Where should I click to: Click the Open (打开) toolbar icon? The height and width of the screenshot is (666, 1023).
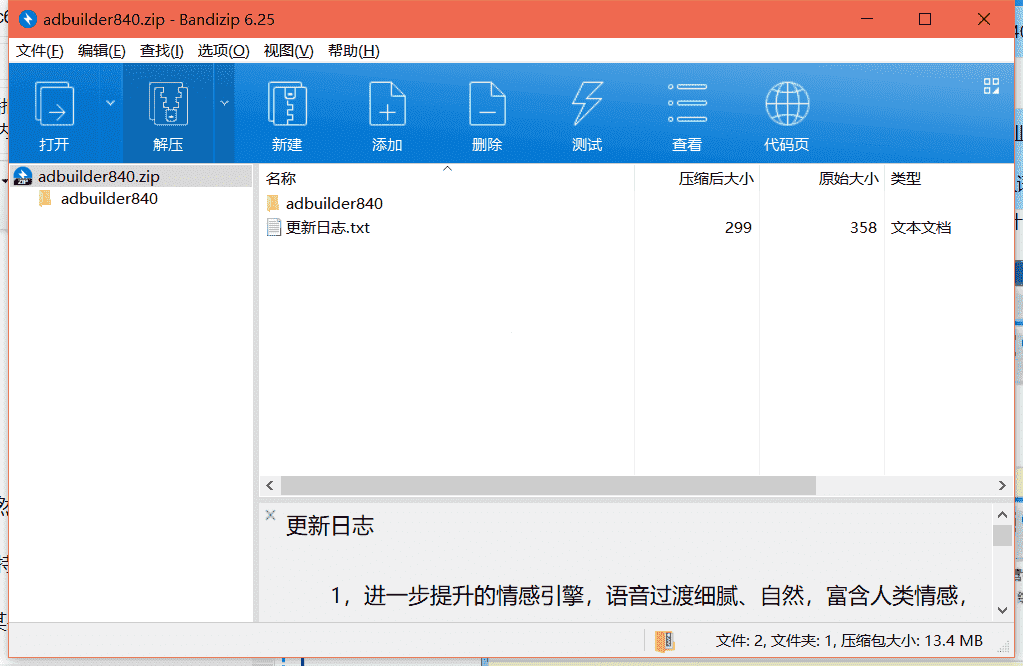pyautogui.click(x=54, y=104)
